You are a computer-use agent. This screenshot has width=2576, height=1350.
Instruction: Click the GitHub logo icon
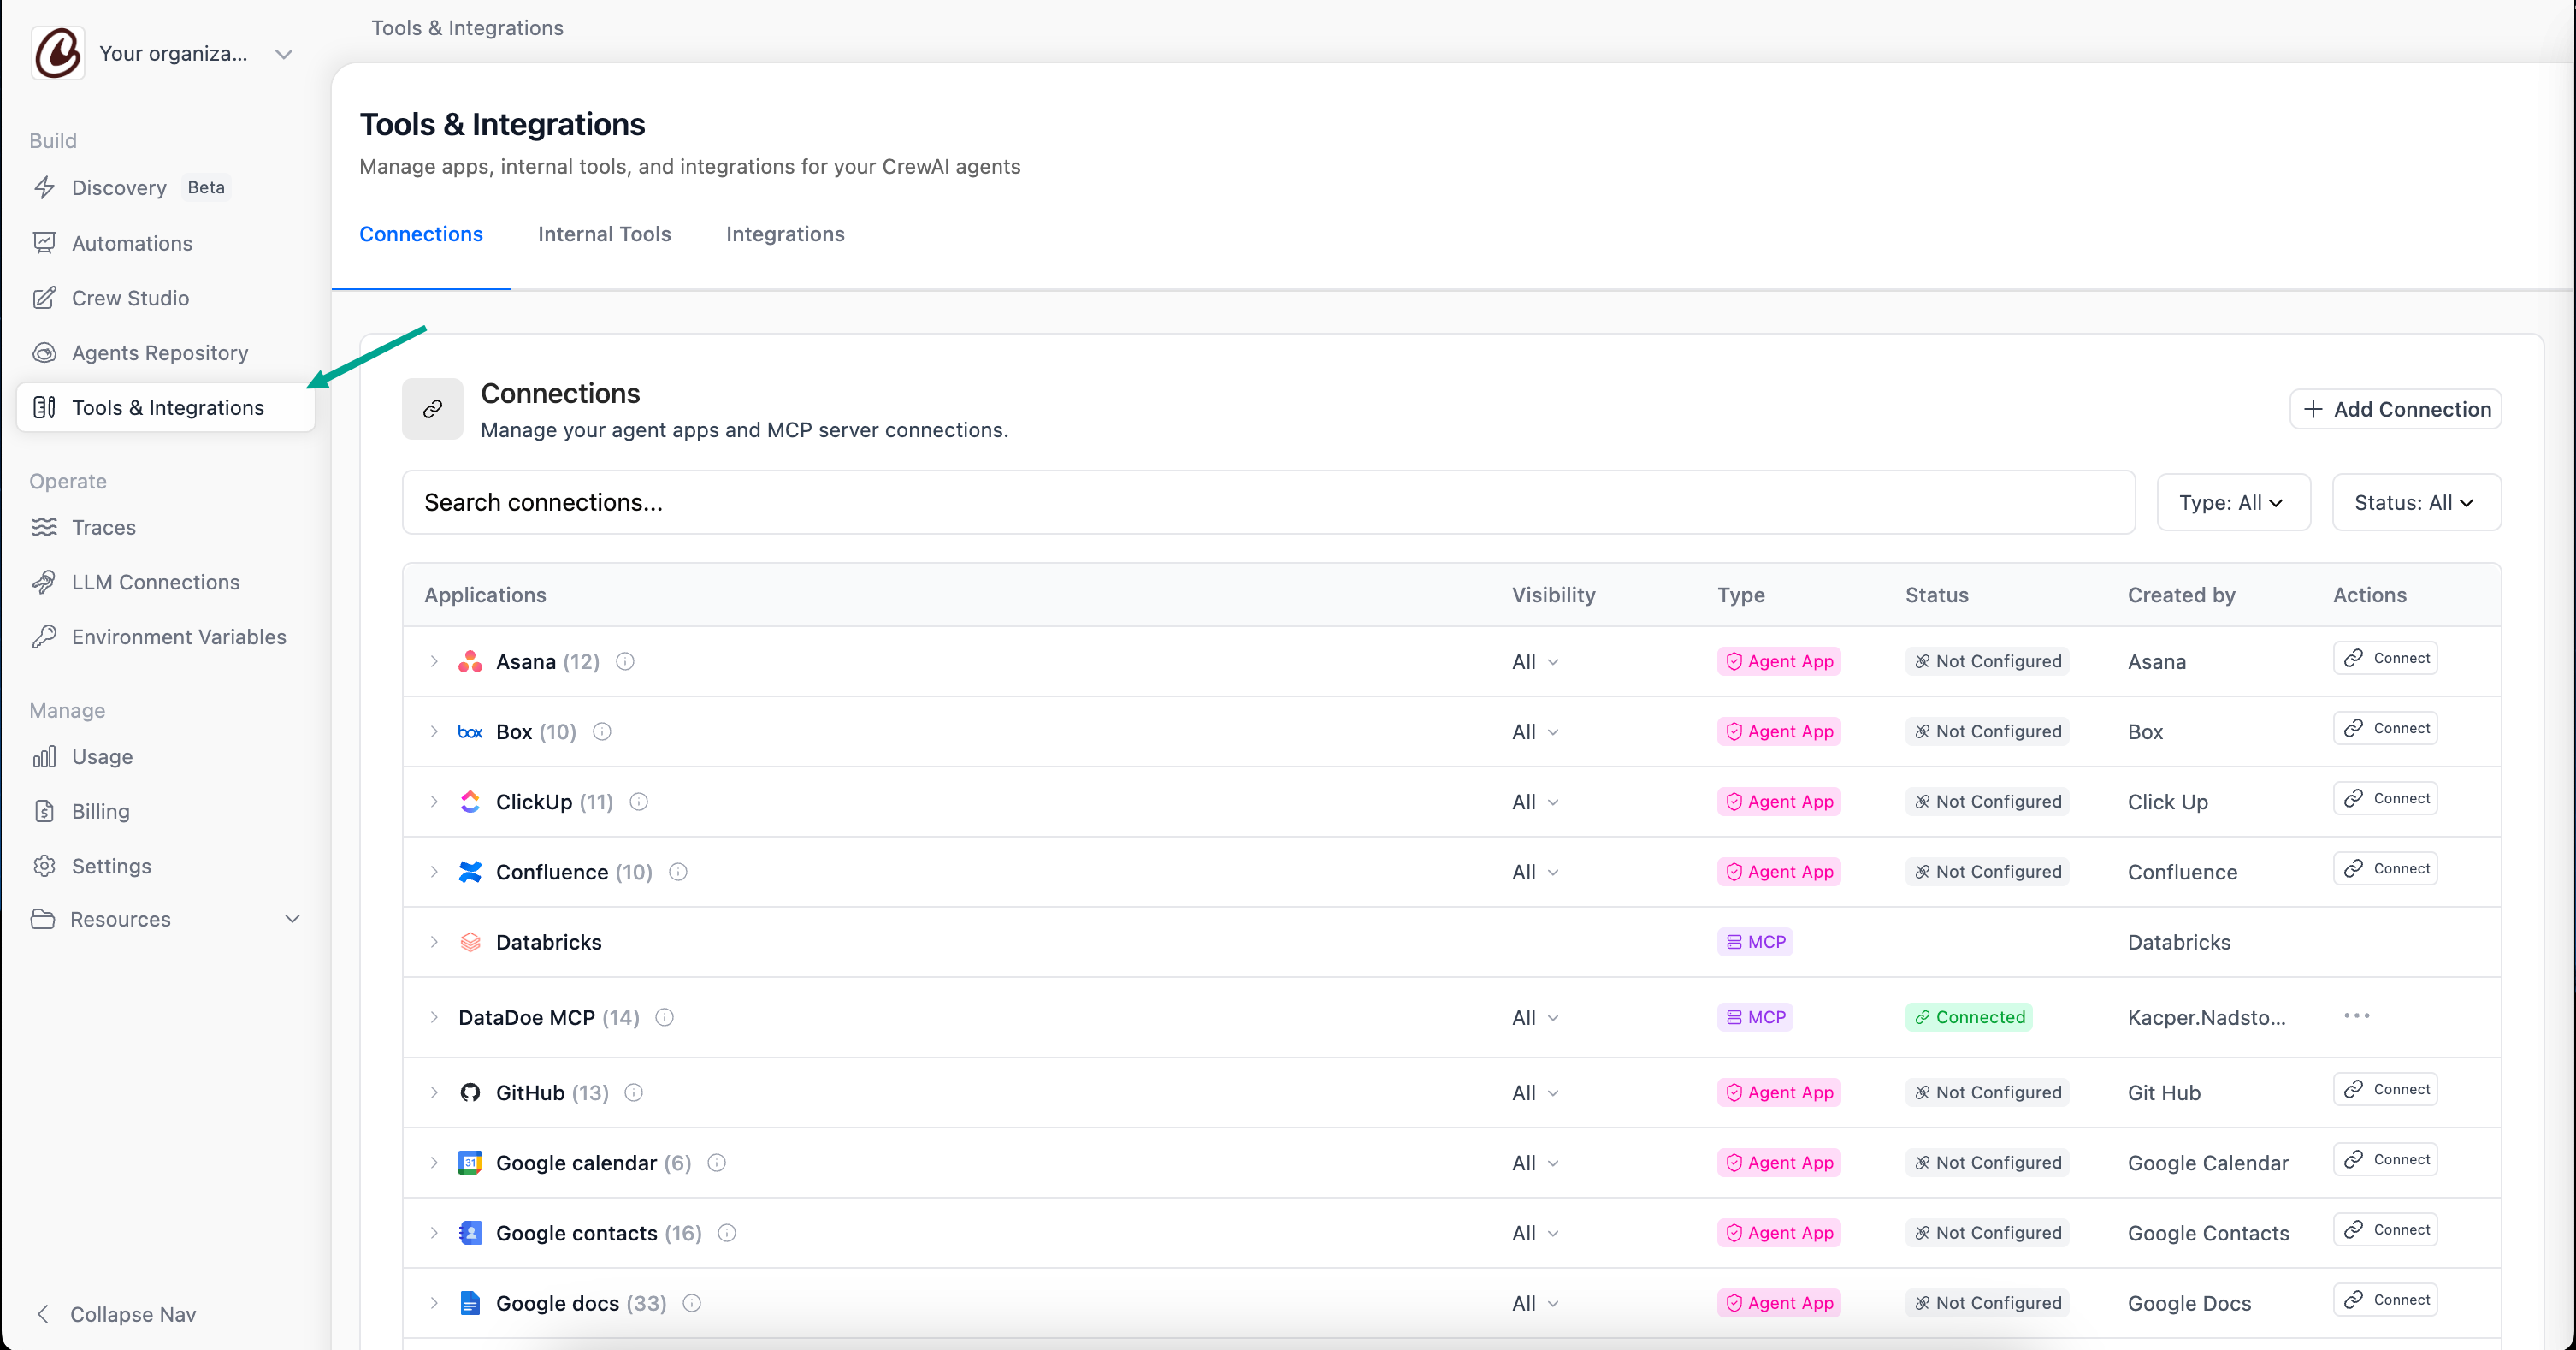click(x=470, y=1093)
